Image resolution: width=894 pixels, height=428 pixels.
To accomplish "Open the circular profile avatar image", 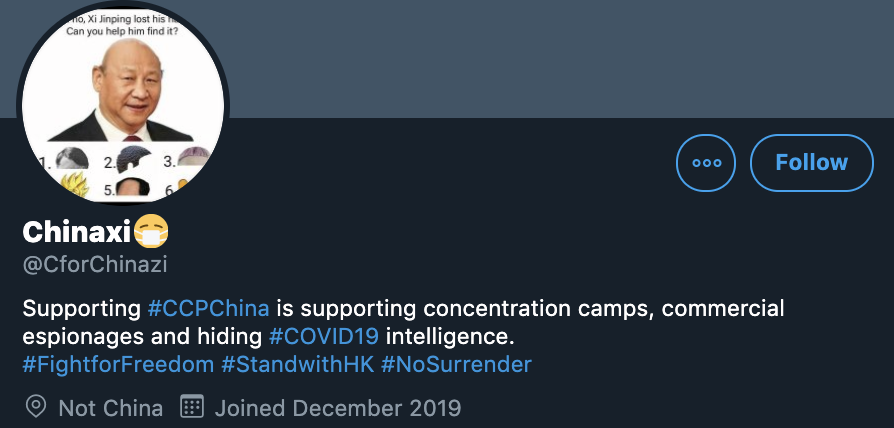I will point(123,103).
